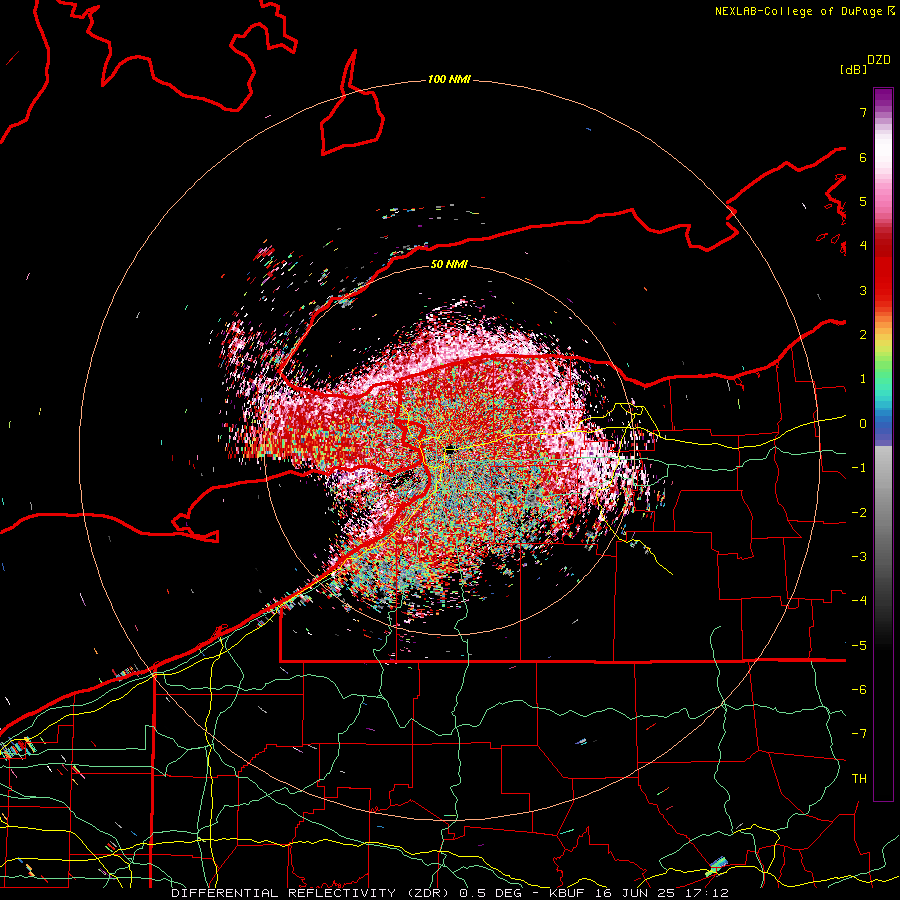The image size is (900, 900).
Task: Click the 16 JUN 25 date in the caption
Action: [x=636, y=893]
